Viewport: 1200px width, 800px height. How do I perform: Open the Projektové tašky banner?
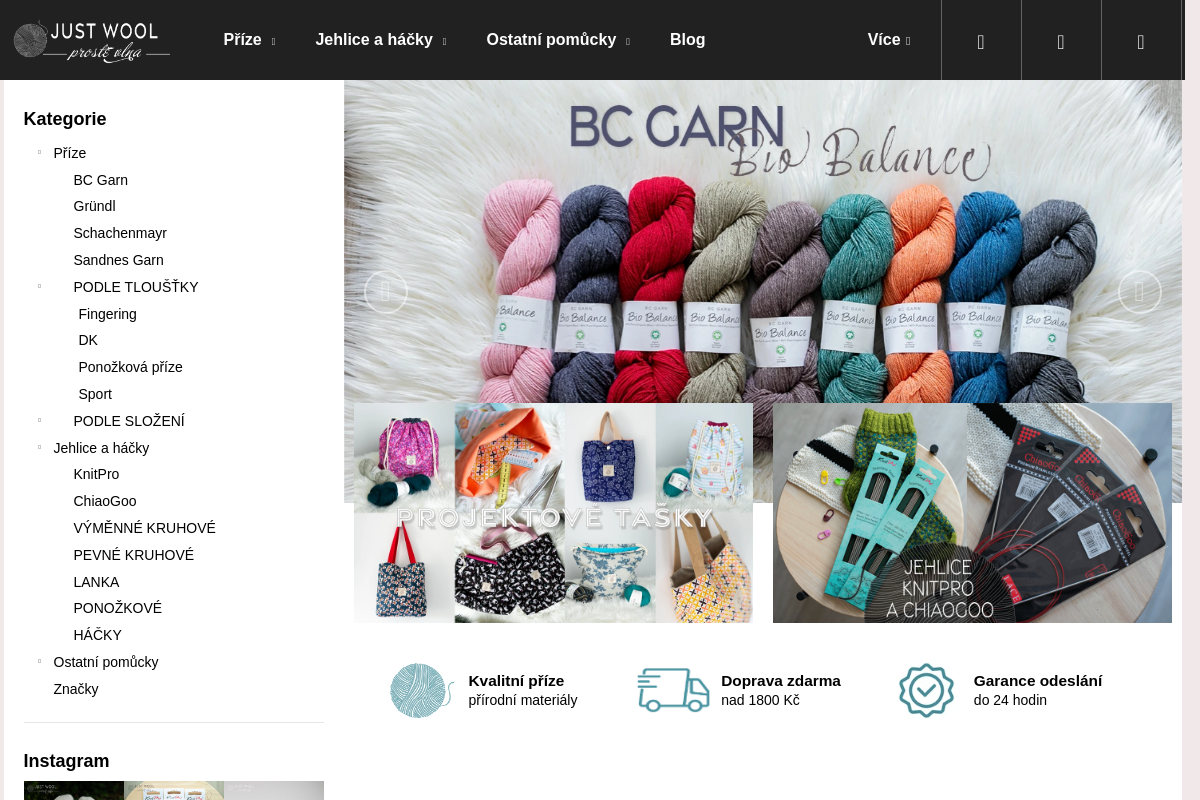coord(553,513)
